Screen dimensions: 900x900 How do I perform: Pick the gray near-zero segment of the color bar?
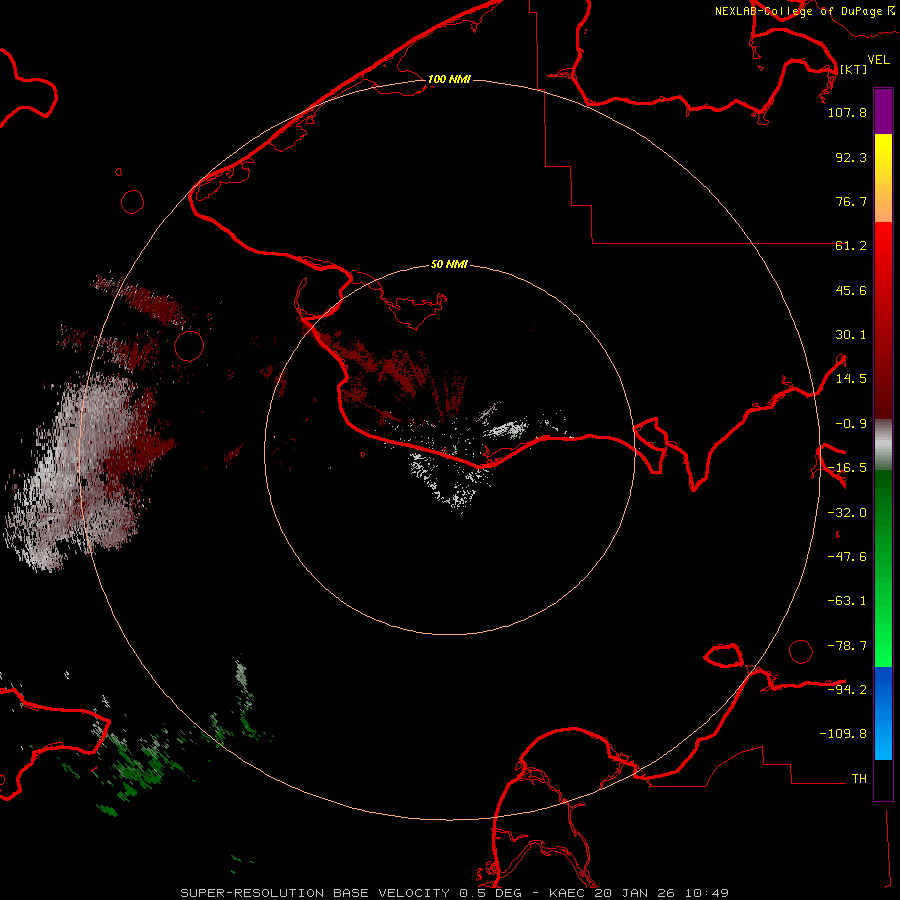click(x=883, y=445)
